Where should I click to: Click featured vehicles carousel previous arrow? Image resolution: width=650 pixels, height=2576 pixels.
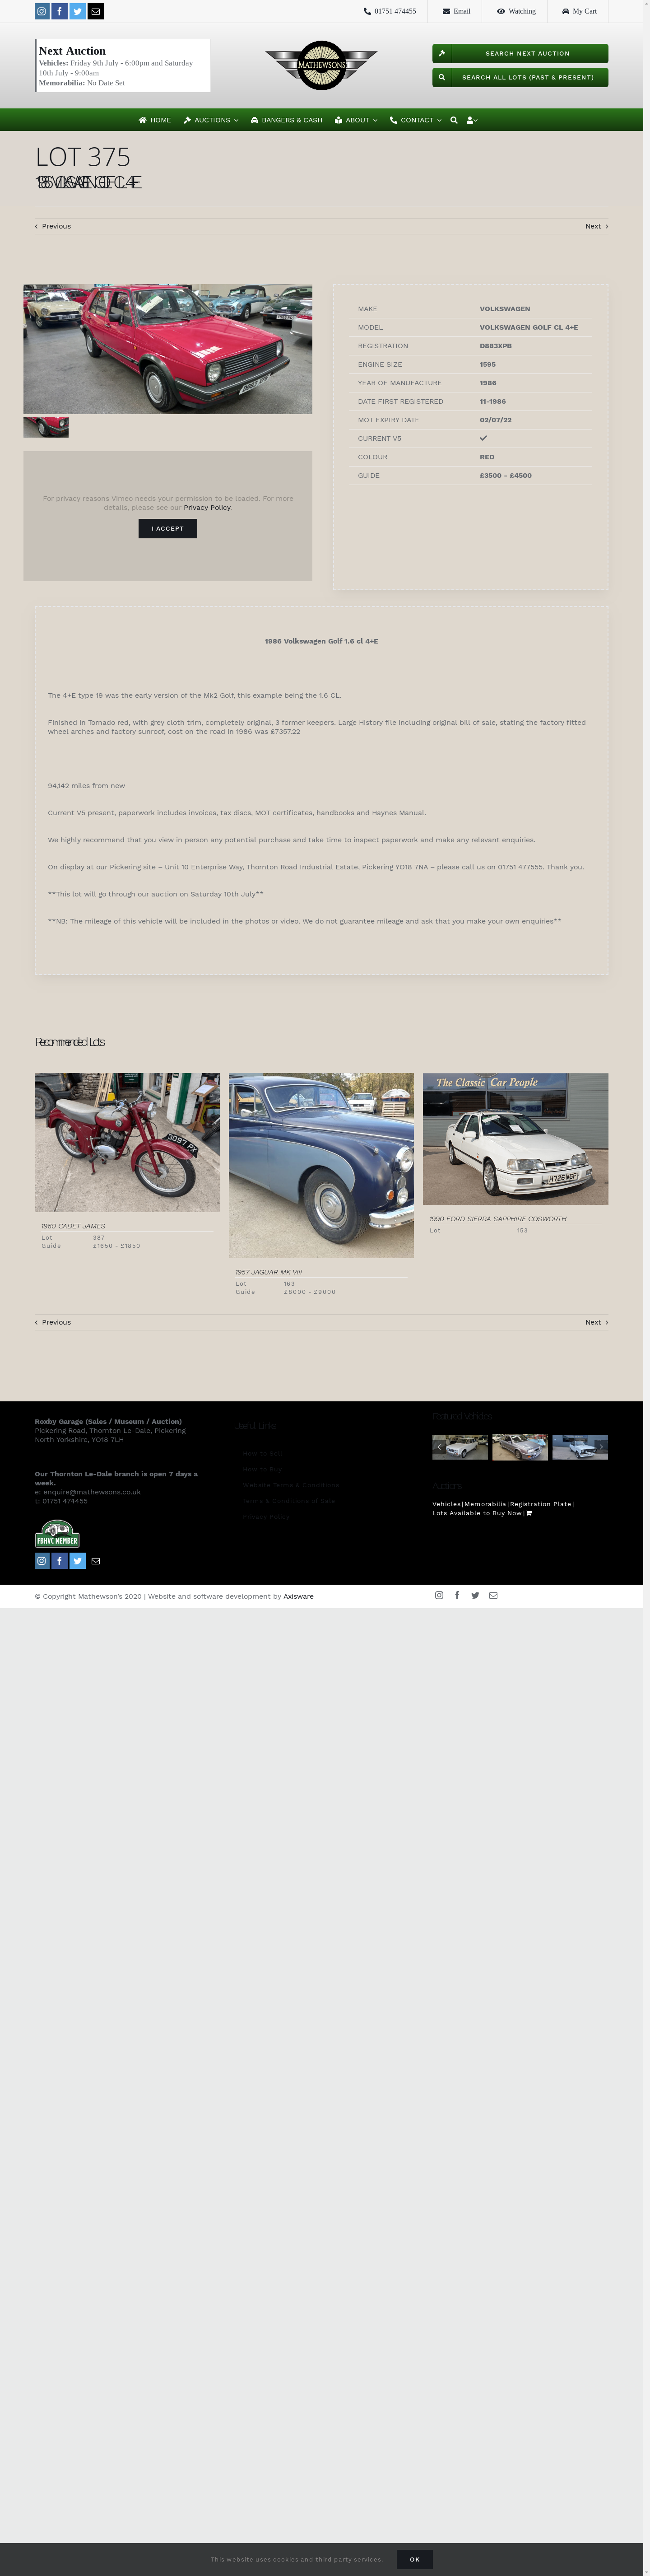(439, 1447)
